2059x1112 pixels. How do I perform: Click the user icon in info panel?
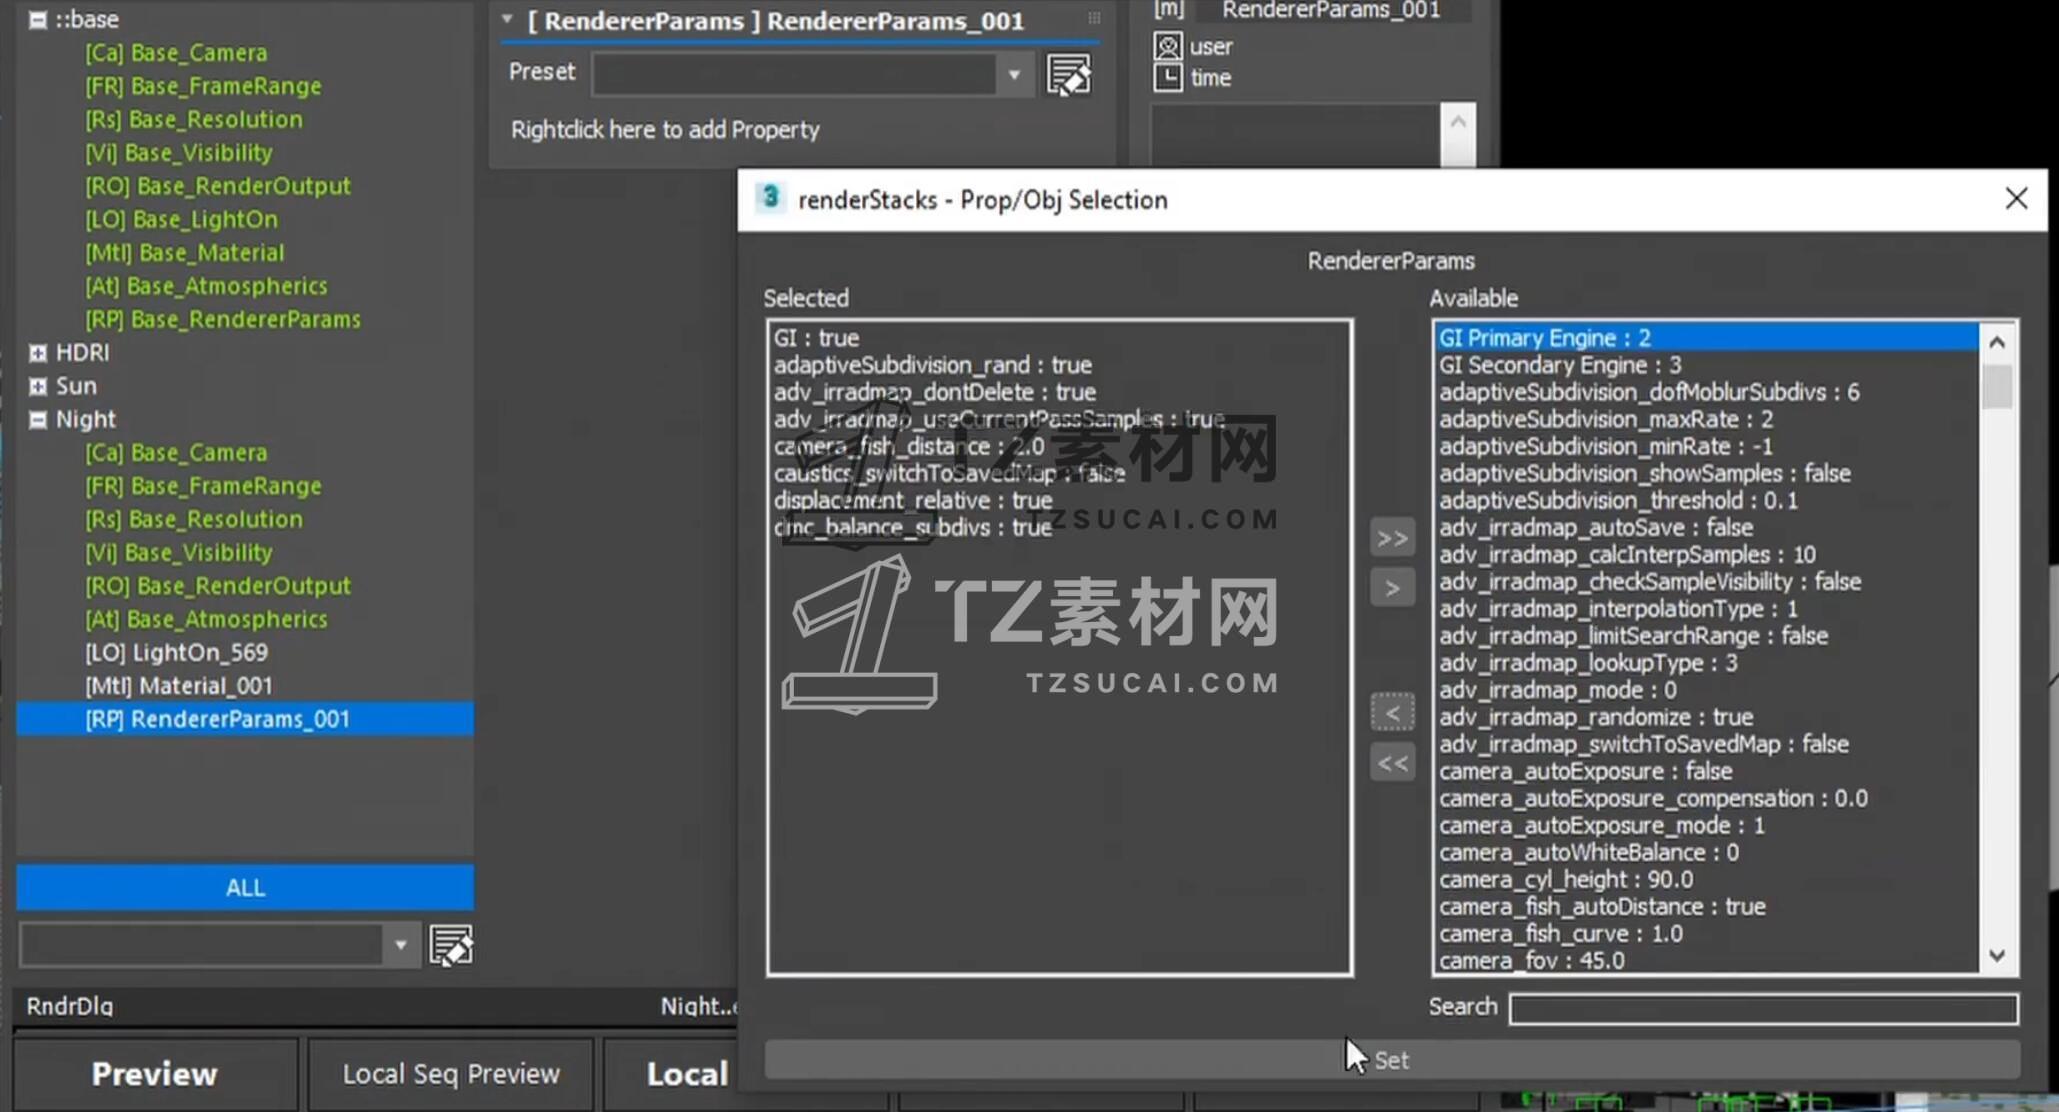point(1167,46)
